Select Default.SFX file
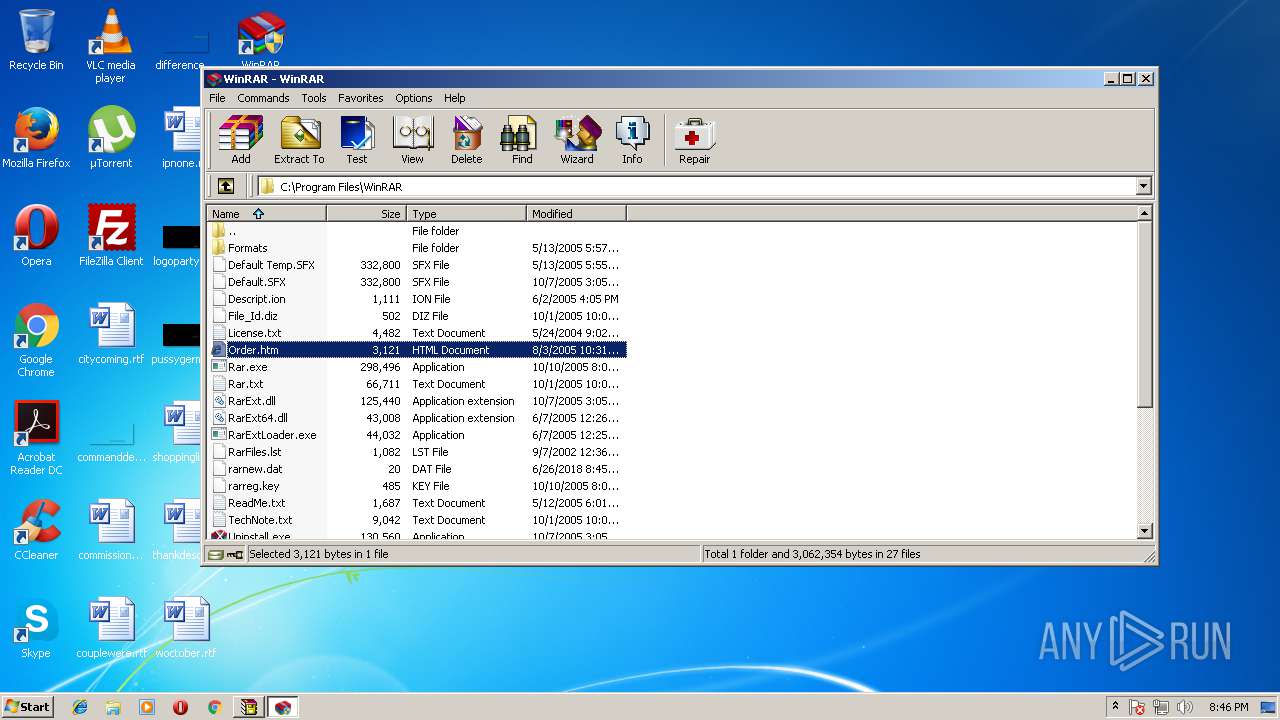 tap(417, 282)
